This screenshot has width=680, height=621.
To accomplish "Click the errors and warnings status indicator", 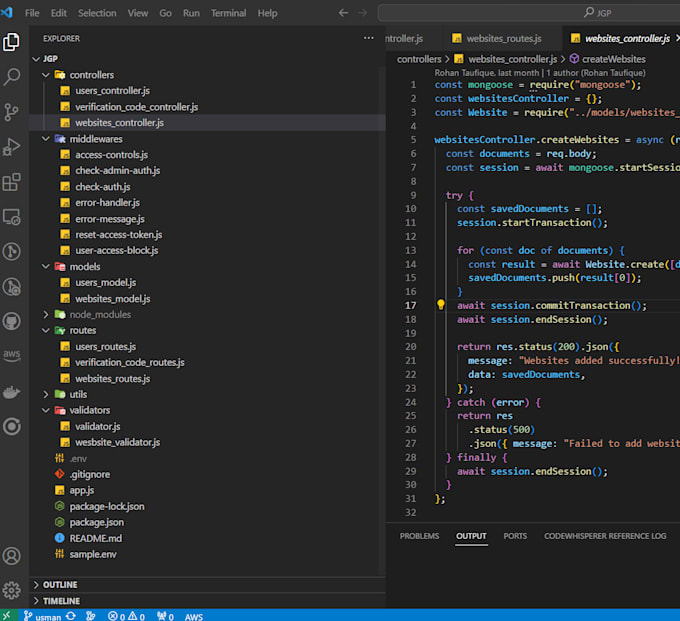I will [x=126, y=616].
